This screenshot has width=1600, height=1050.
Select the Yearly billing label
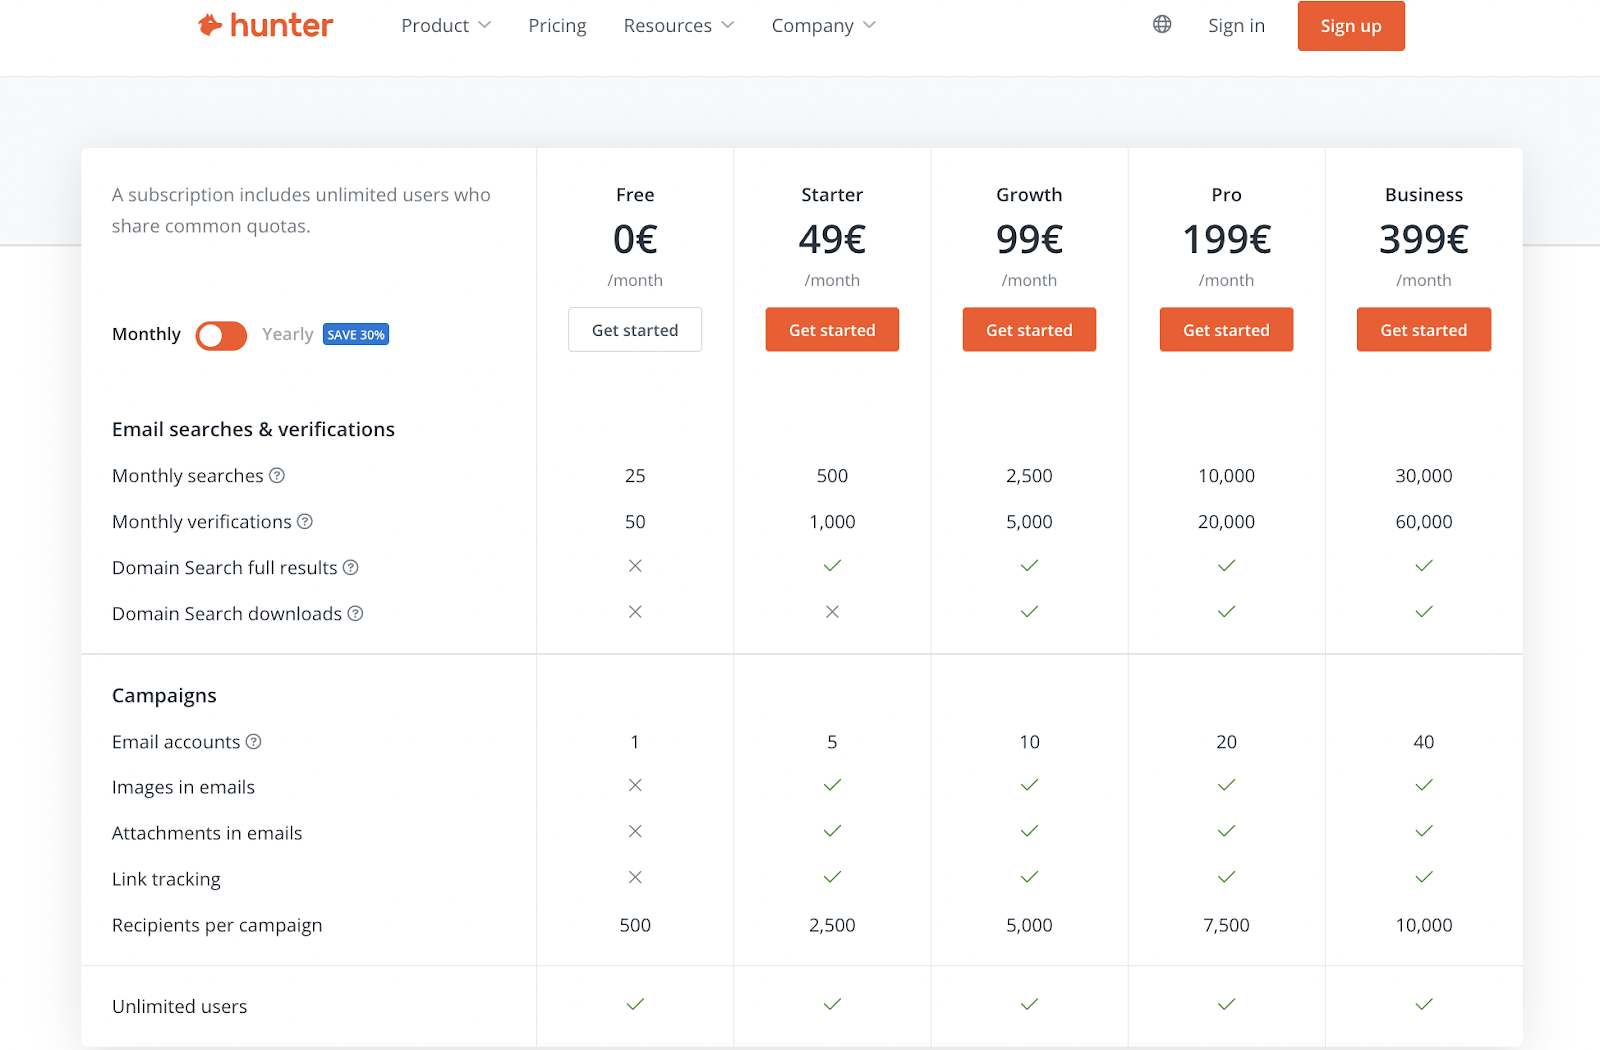pos(288,334)
